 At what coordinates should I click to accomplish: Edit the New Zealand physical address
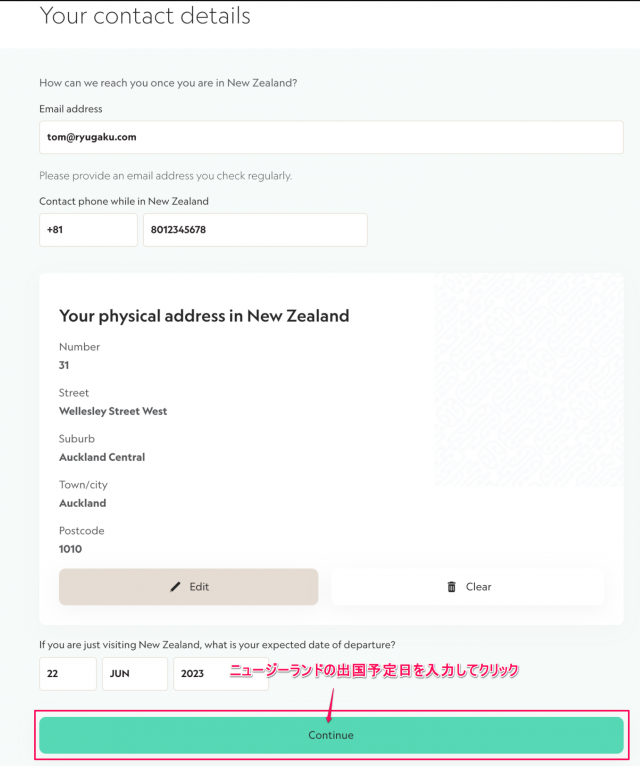point(189,587)
